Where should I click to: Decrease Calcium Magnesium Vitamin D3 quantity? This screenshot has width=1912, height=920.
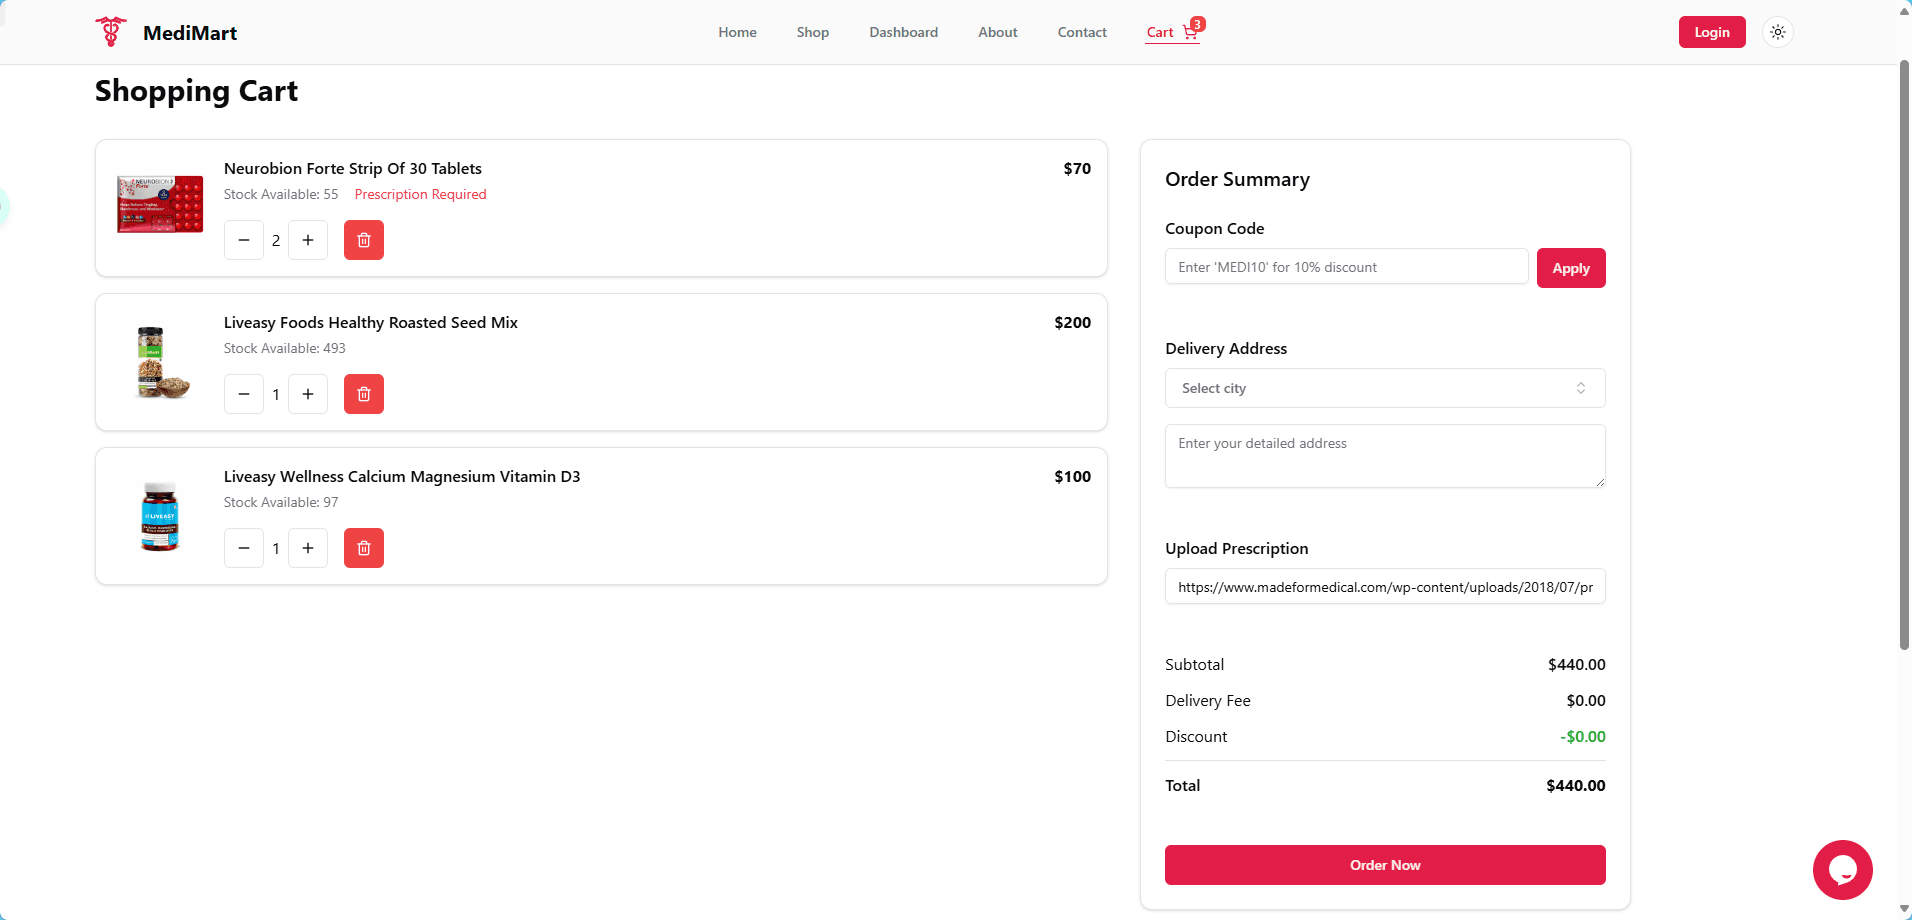point(244,548)
